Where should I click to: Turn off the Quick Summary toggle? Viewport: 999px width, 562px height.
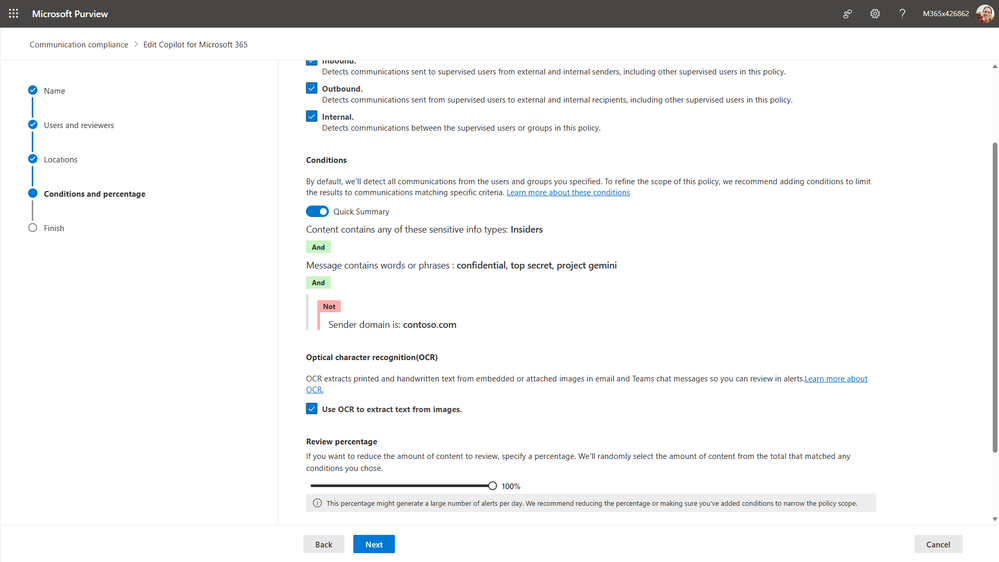click(x=317, y=211)
